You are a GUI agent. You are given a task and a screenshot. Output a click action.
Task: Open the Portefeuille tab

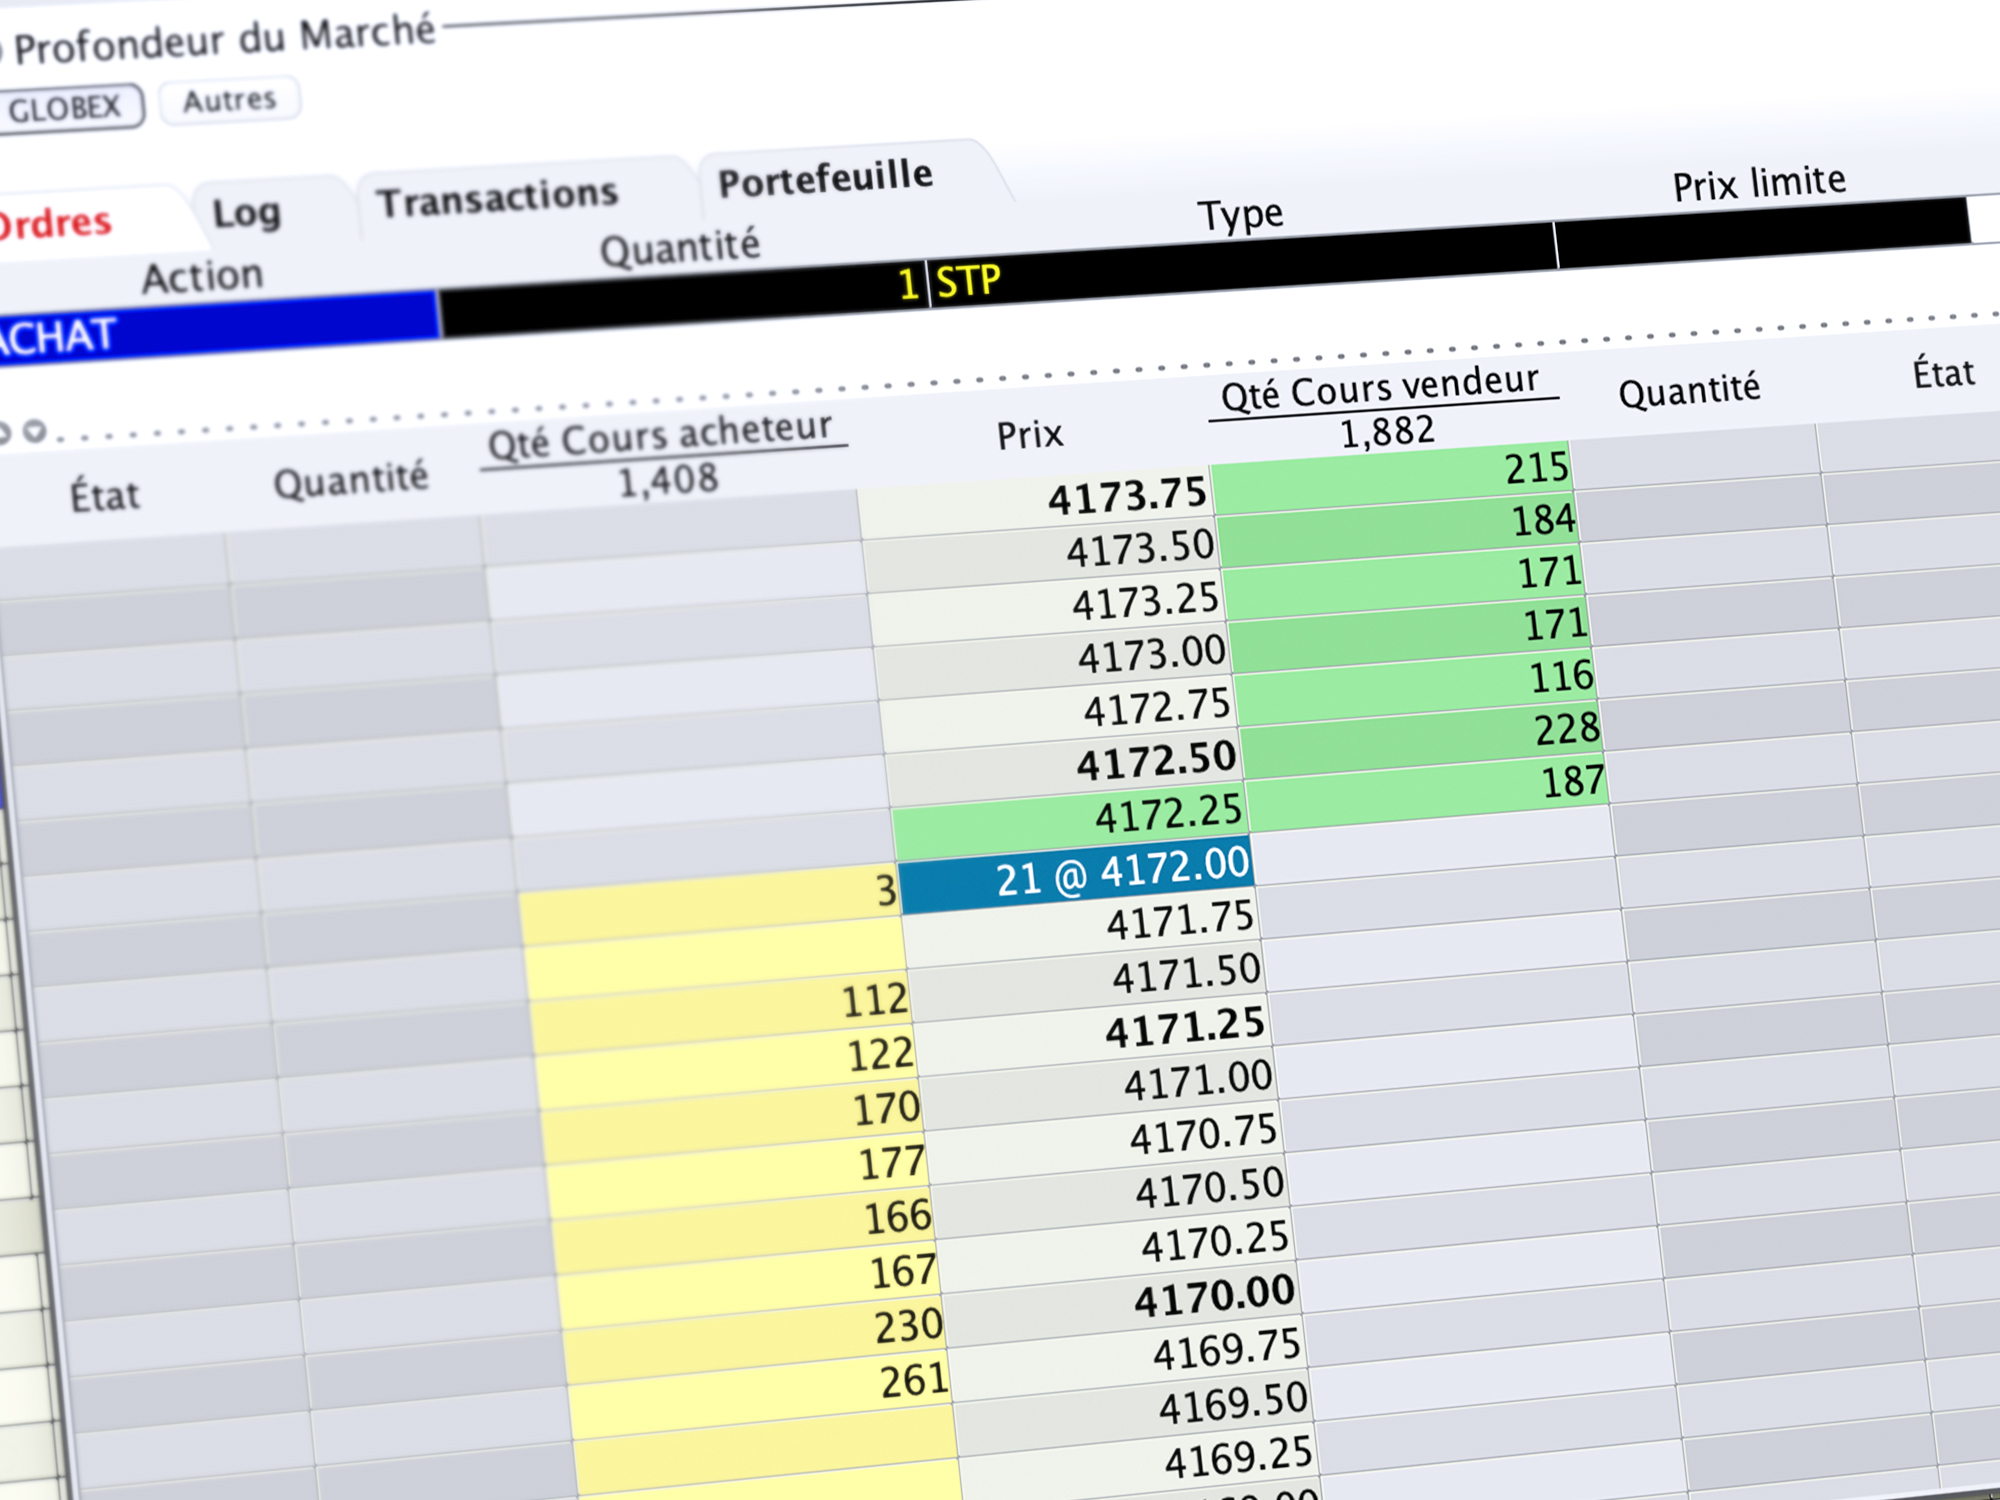(825, 178)
